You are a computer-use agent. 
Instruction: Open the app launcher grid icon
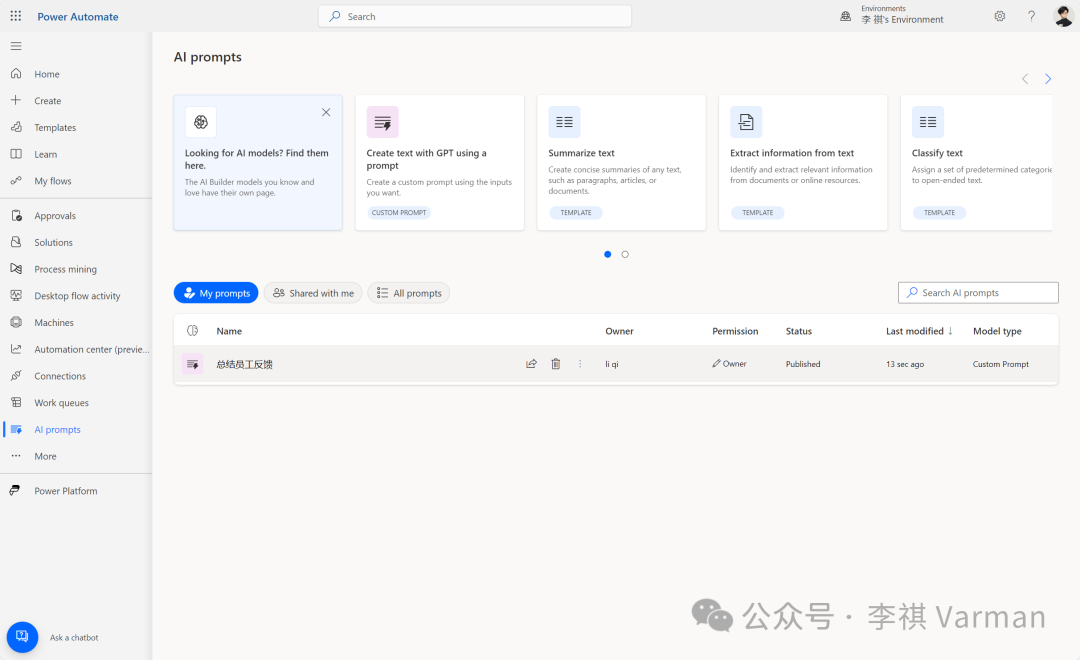pos(16,16)
